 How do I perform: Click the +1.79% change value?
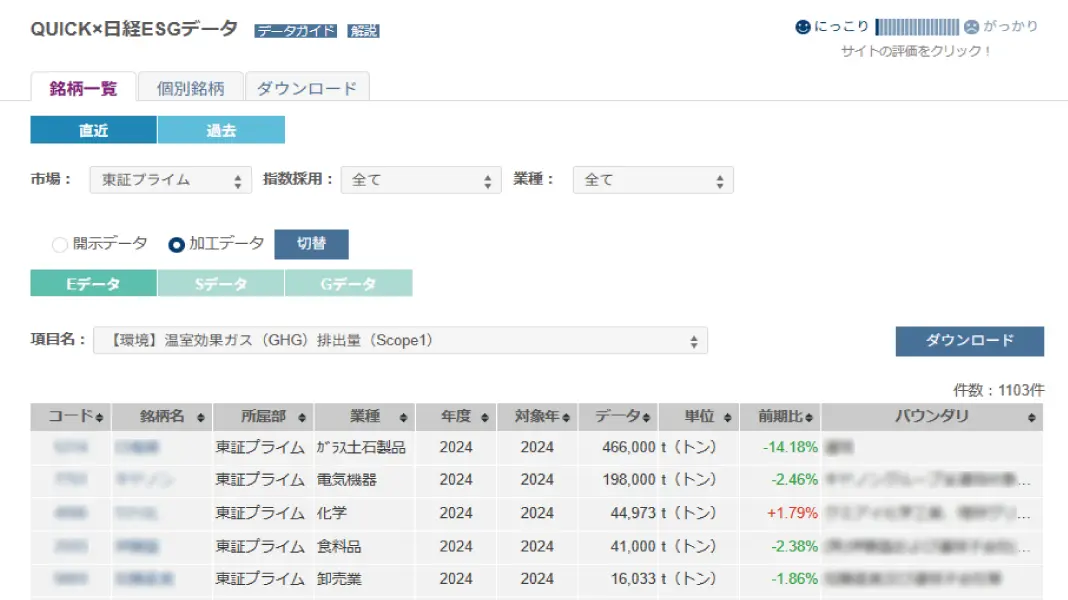click(792, 513)
